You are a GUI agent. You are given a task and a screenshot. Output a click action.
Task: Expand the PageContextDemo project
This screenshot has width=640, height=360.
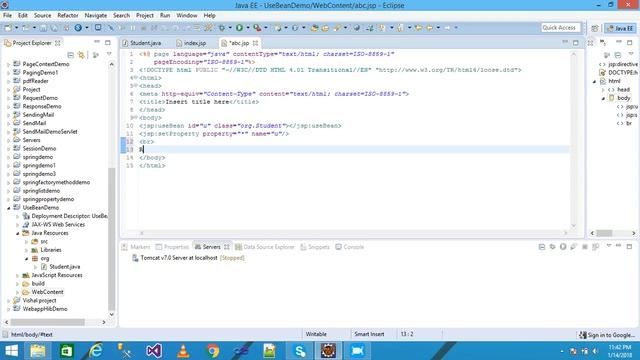8,64
